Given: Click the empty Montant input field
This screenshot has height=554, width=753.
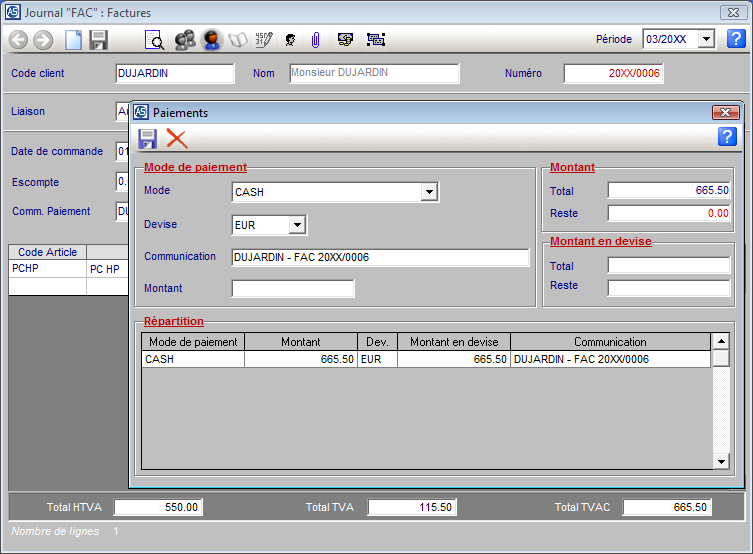Looking at the screenshot, I should click(x=293, y=289).
